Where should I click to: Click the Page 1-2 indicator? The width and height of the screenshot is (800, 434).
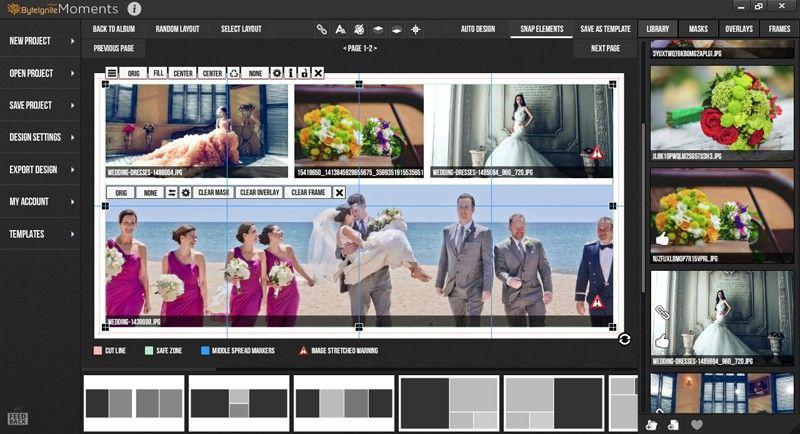pyautogui.click(x=360, y=48)
